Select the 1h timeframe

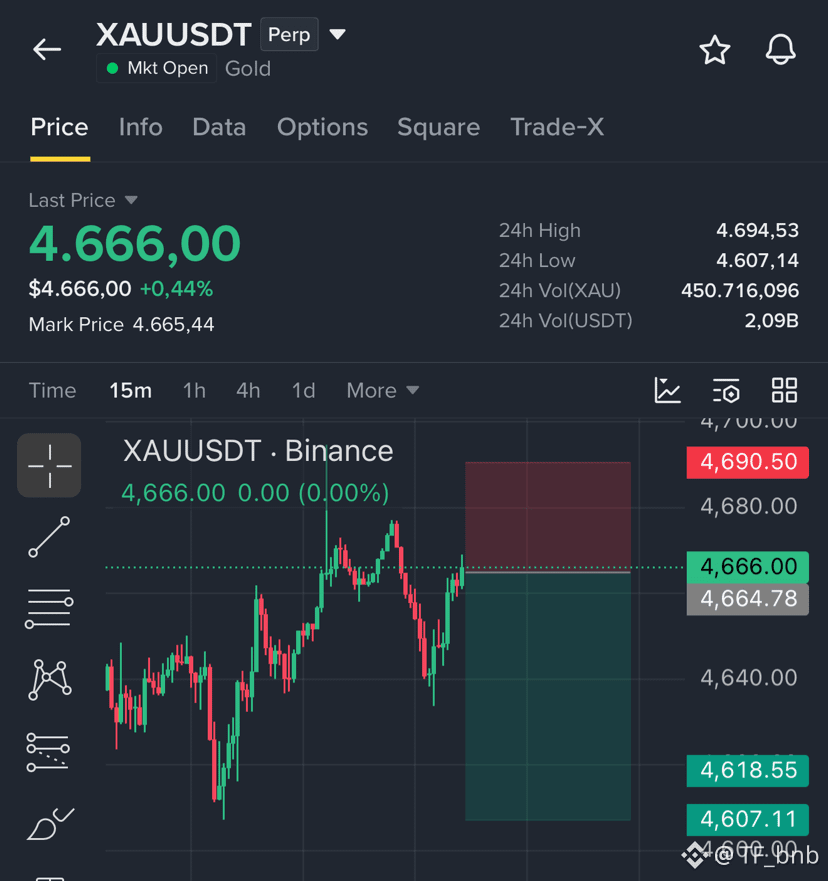pos(194,390)
